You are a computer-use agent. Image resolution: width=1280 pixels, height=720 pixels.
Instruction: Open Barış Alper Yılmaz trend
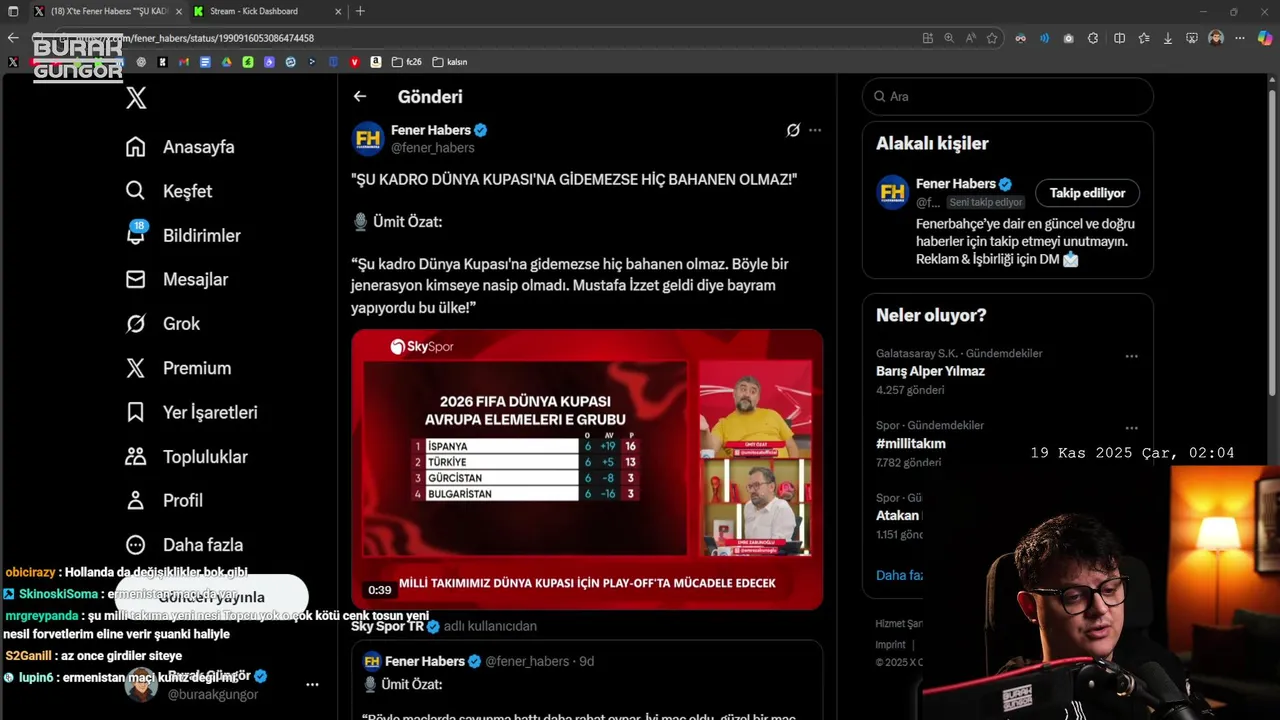point(930,371)
